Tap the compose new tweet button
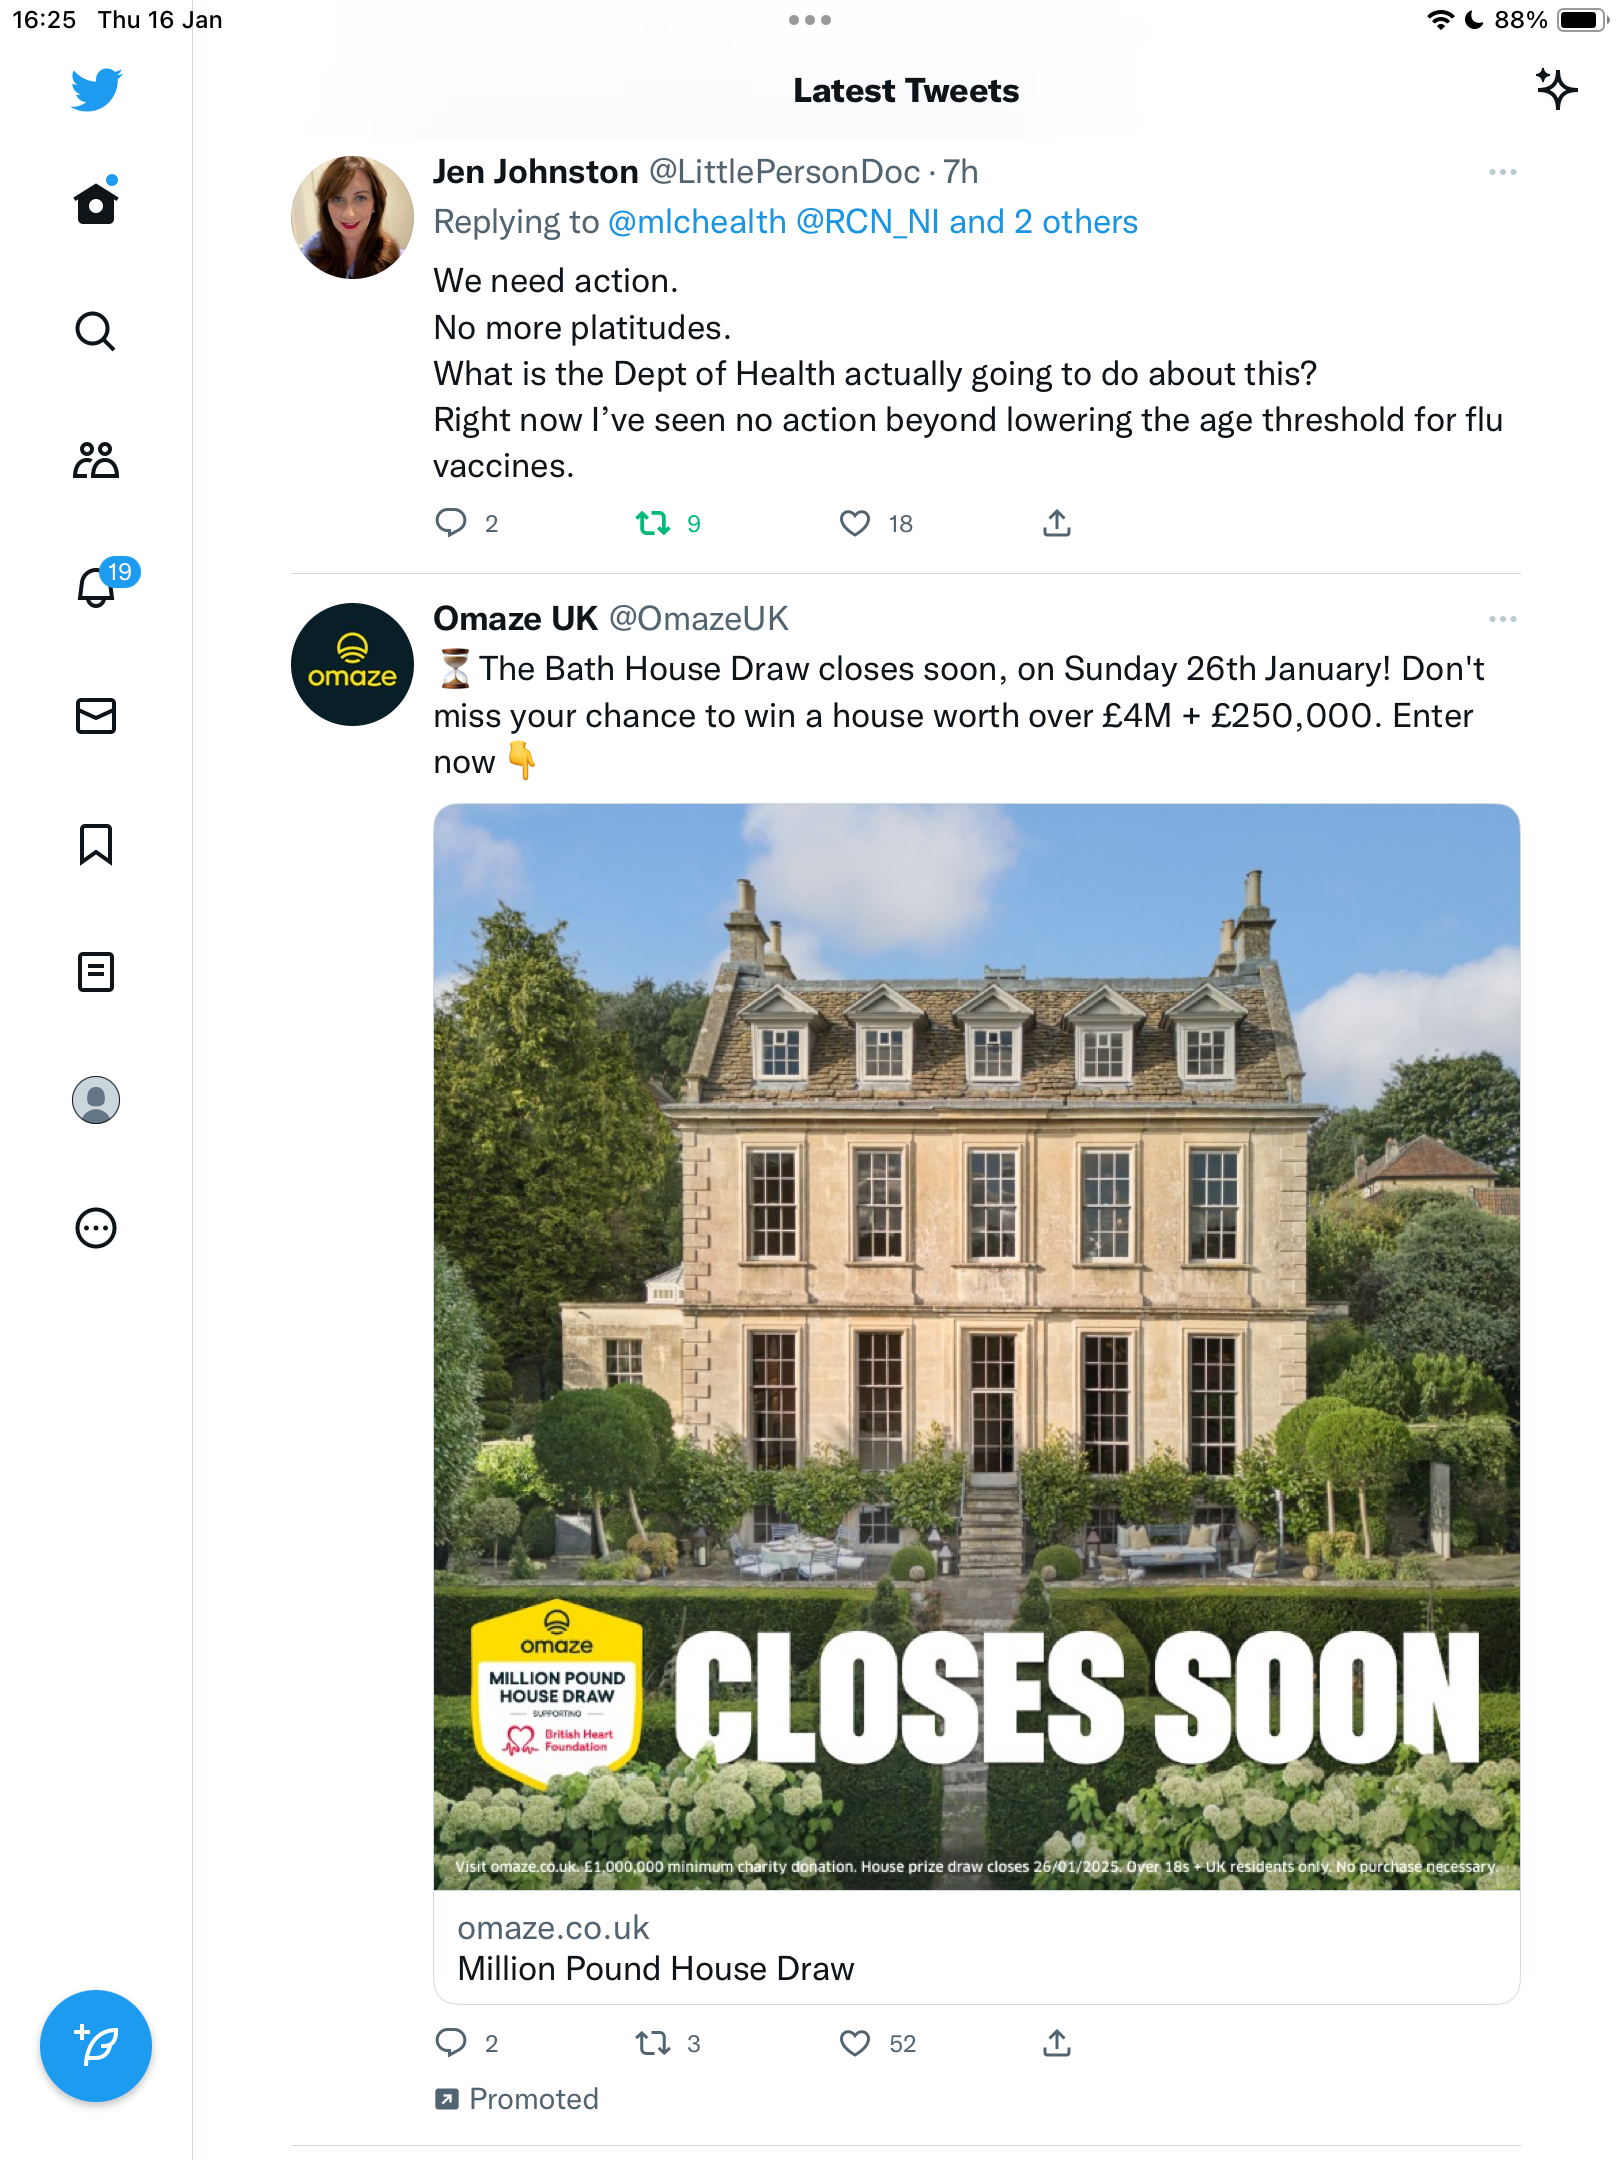1620x2160 pixels. 96,2046
